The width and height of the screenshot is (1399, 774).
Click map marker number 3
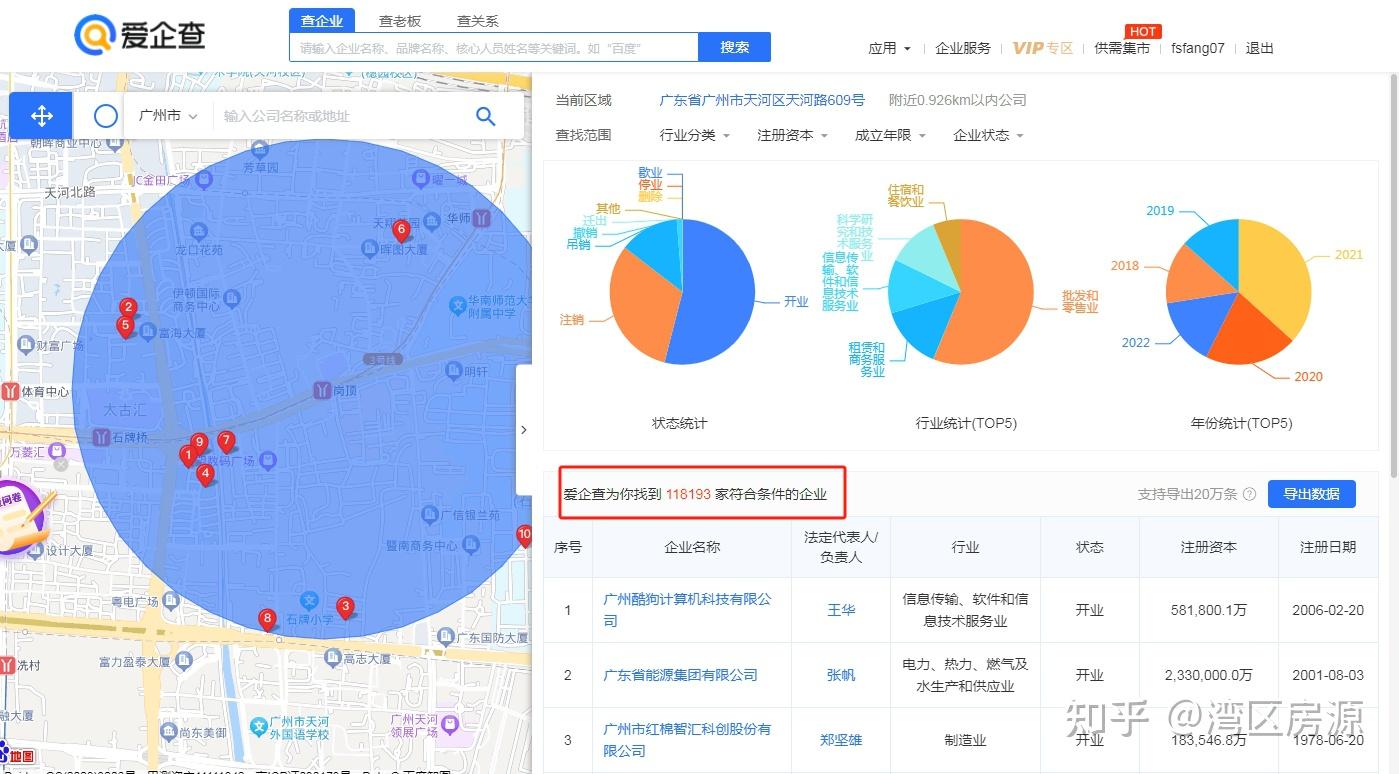345,607
